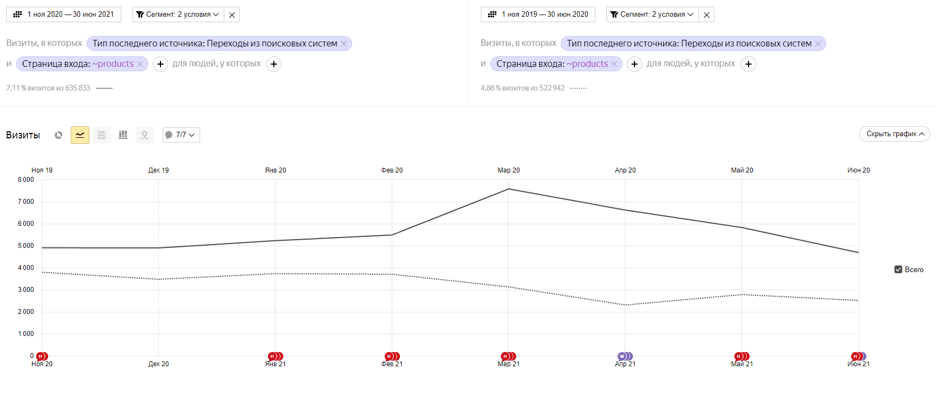Open right 'Сегмент: 2 условия' dropdown
This screenshot has height=394, width=936.
[652, 14]
